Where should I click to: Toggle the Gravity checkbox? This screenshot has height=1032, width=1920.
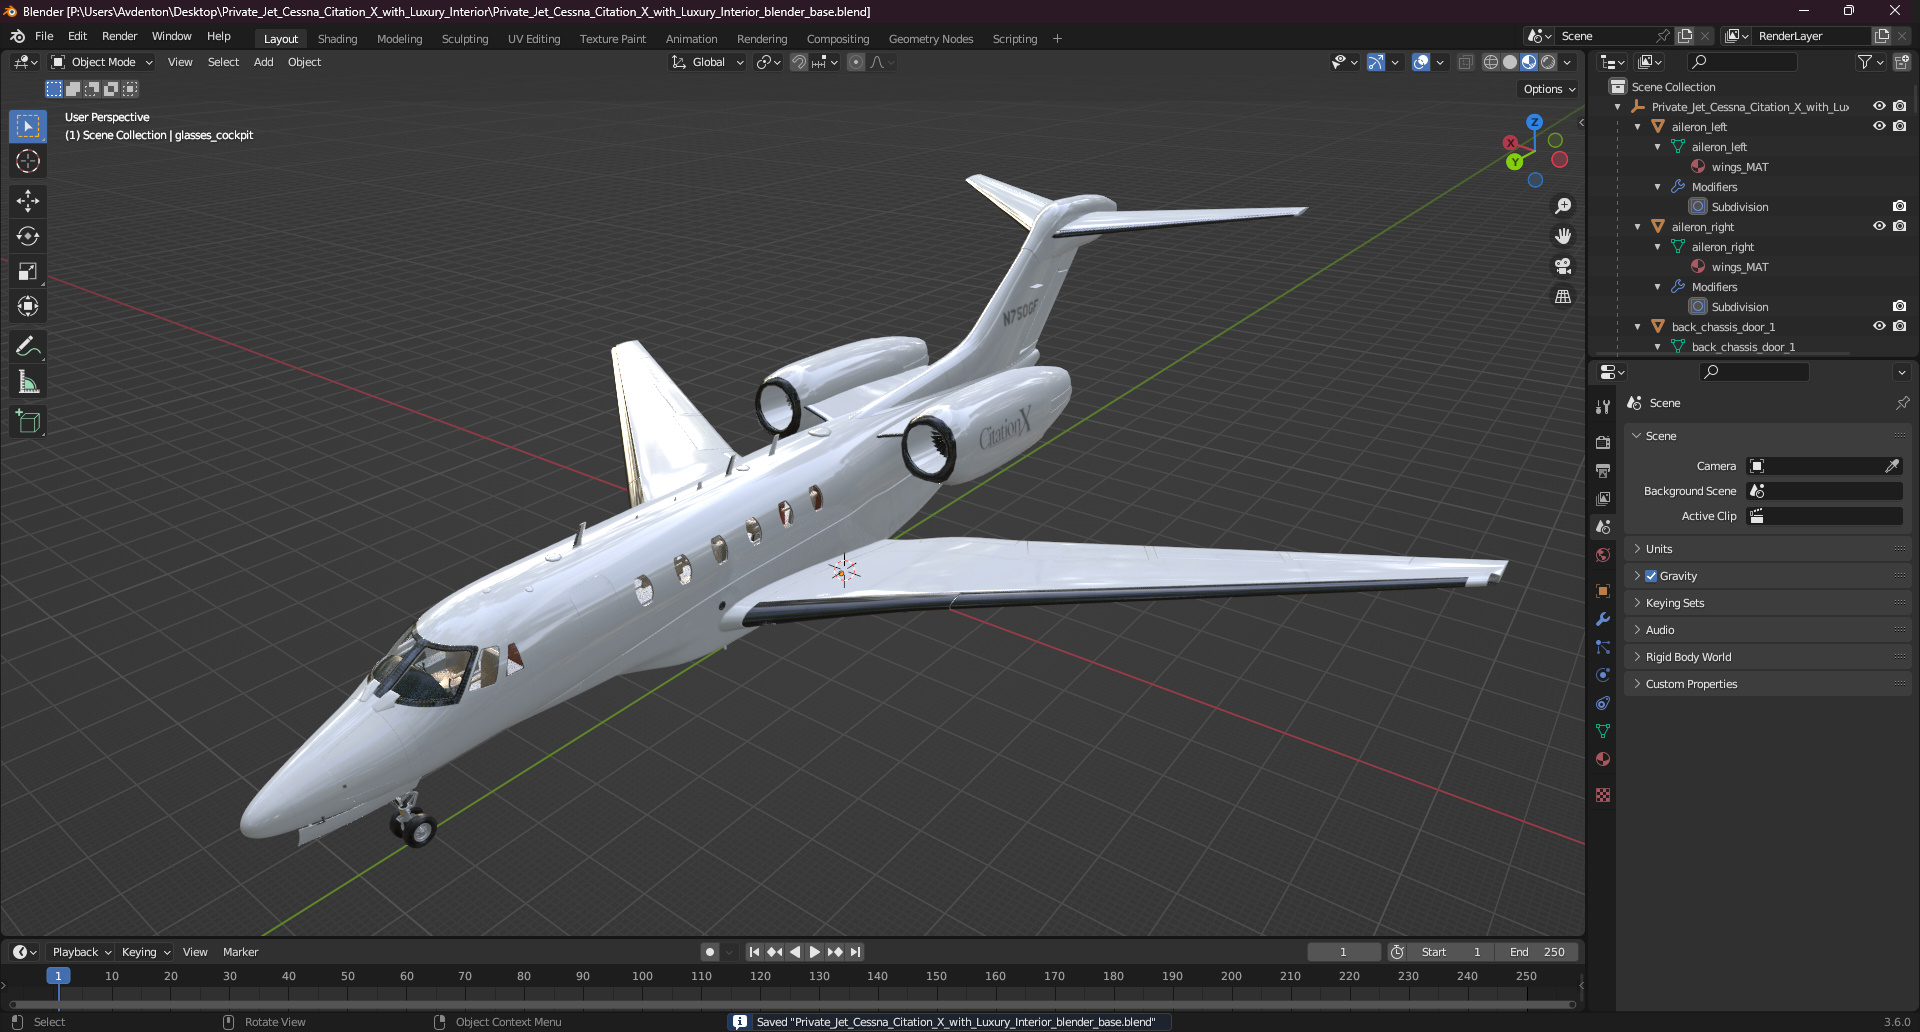point(1651,576)
